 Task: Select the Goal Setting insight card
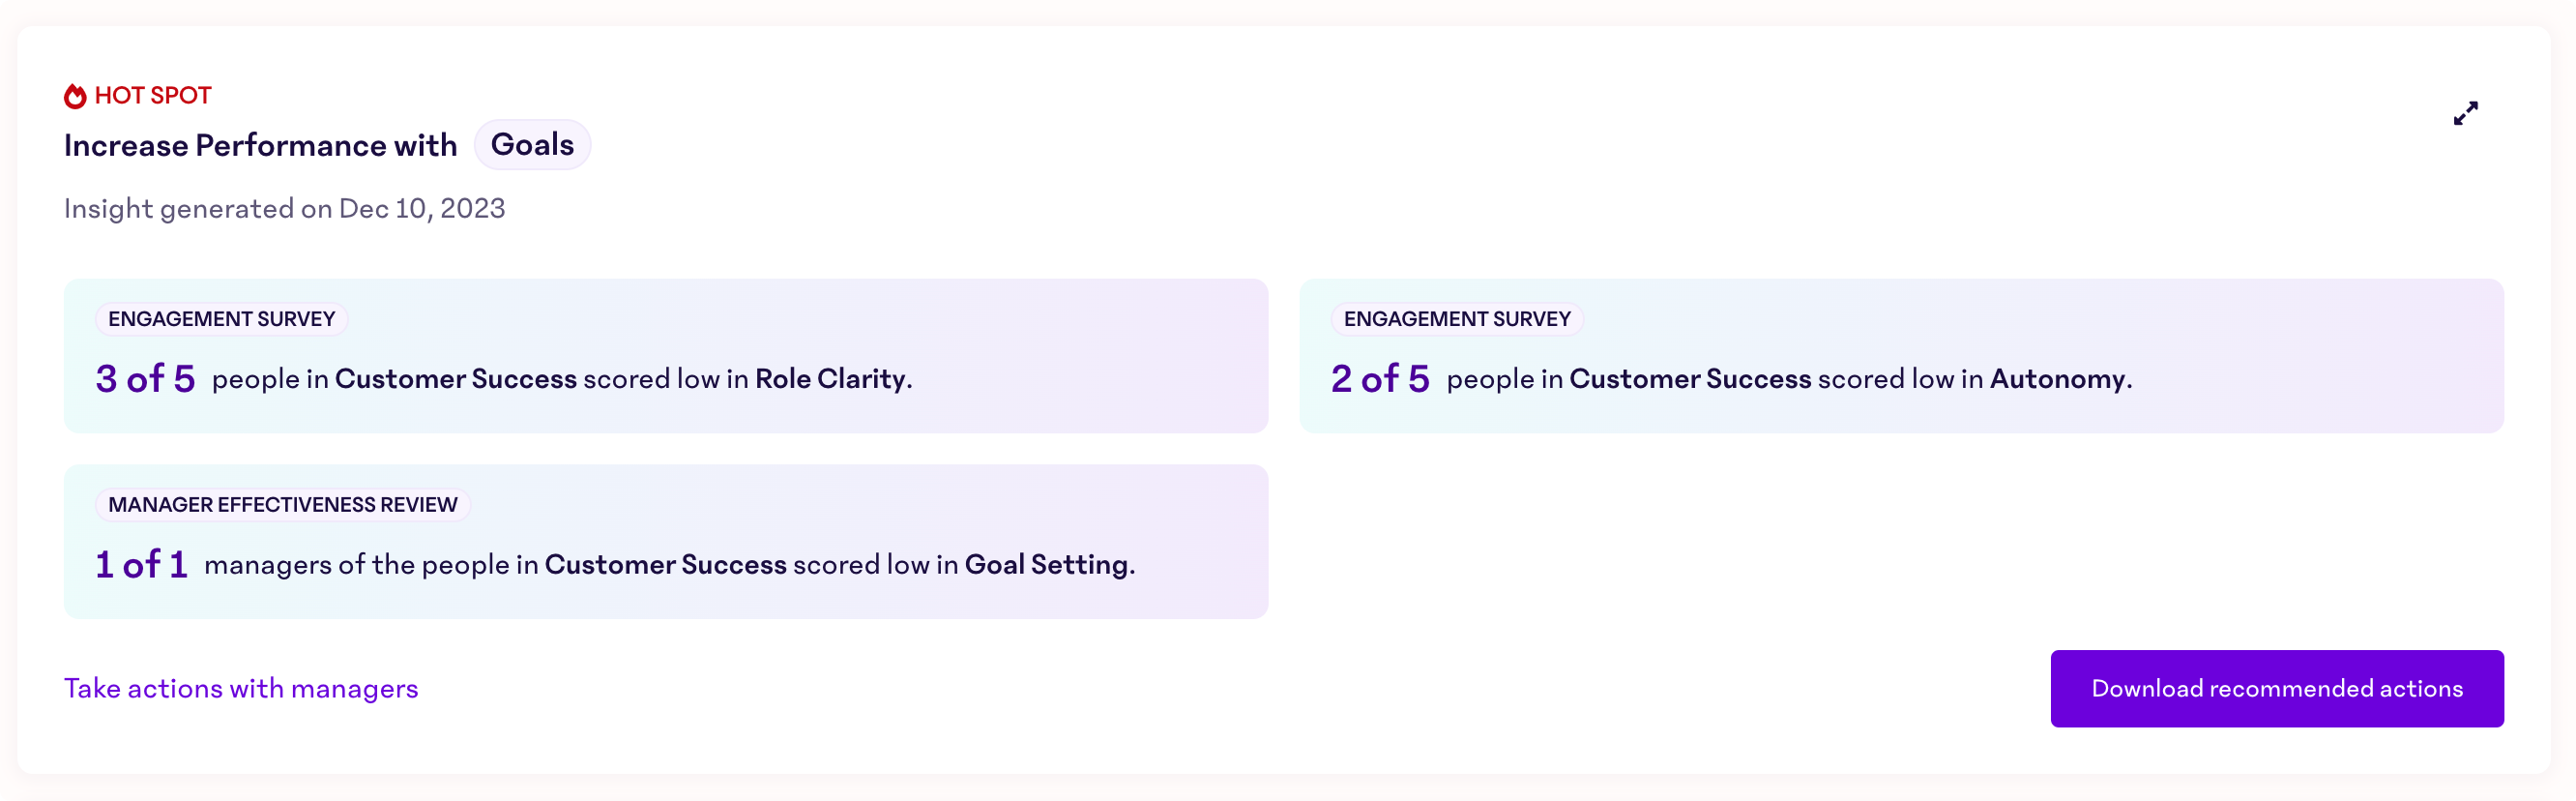pyautogui.click(x=667, y=541)
